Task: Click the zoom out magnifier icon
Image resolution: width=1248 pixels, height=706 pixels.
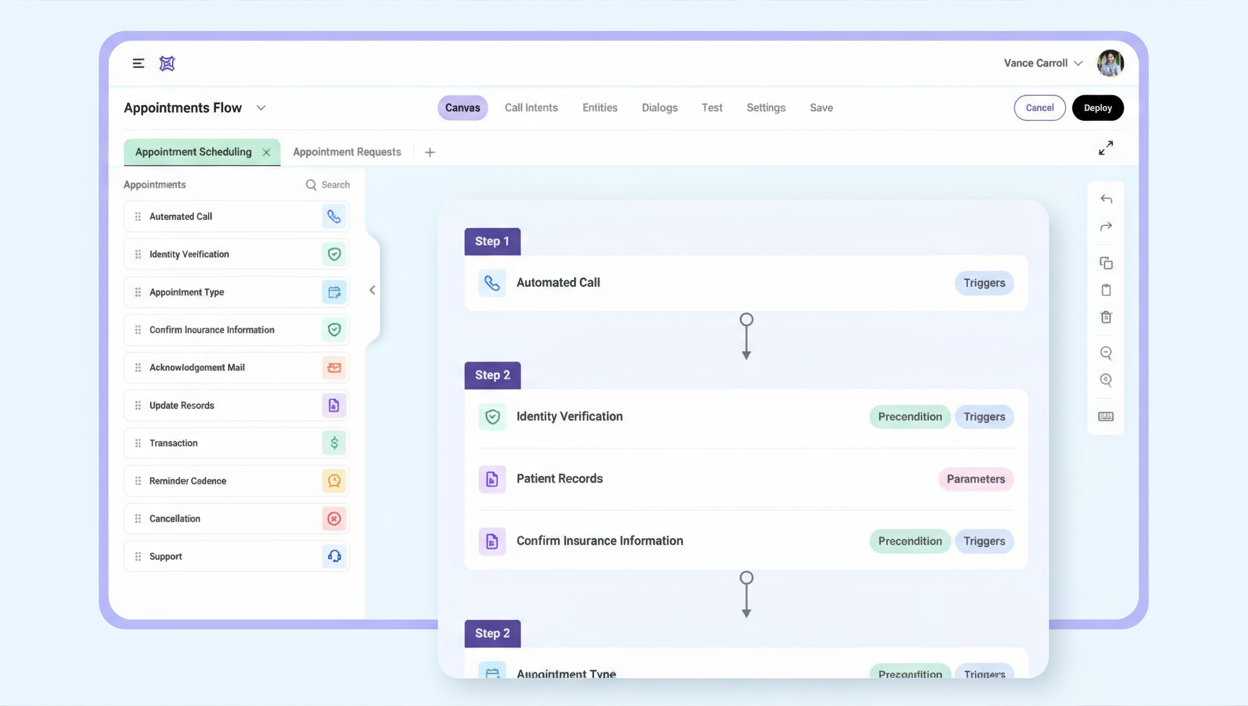Action: coord(1106,353)
